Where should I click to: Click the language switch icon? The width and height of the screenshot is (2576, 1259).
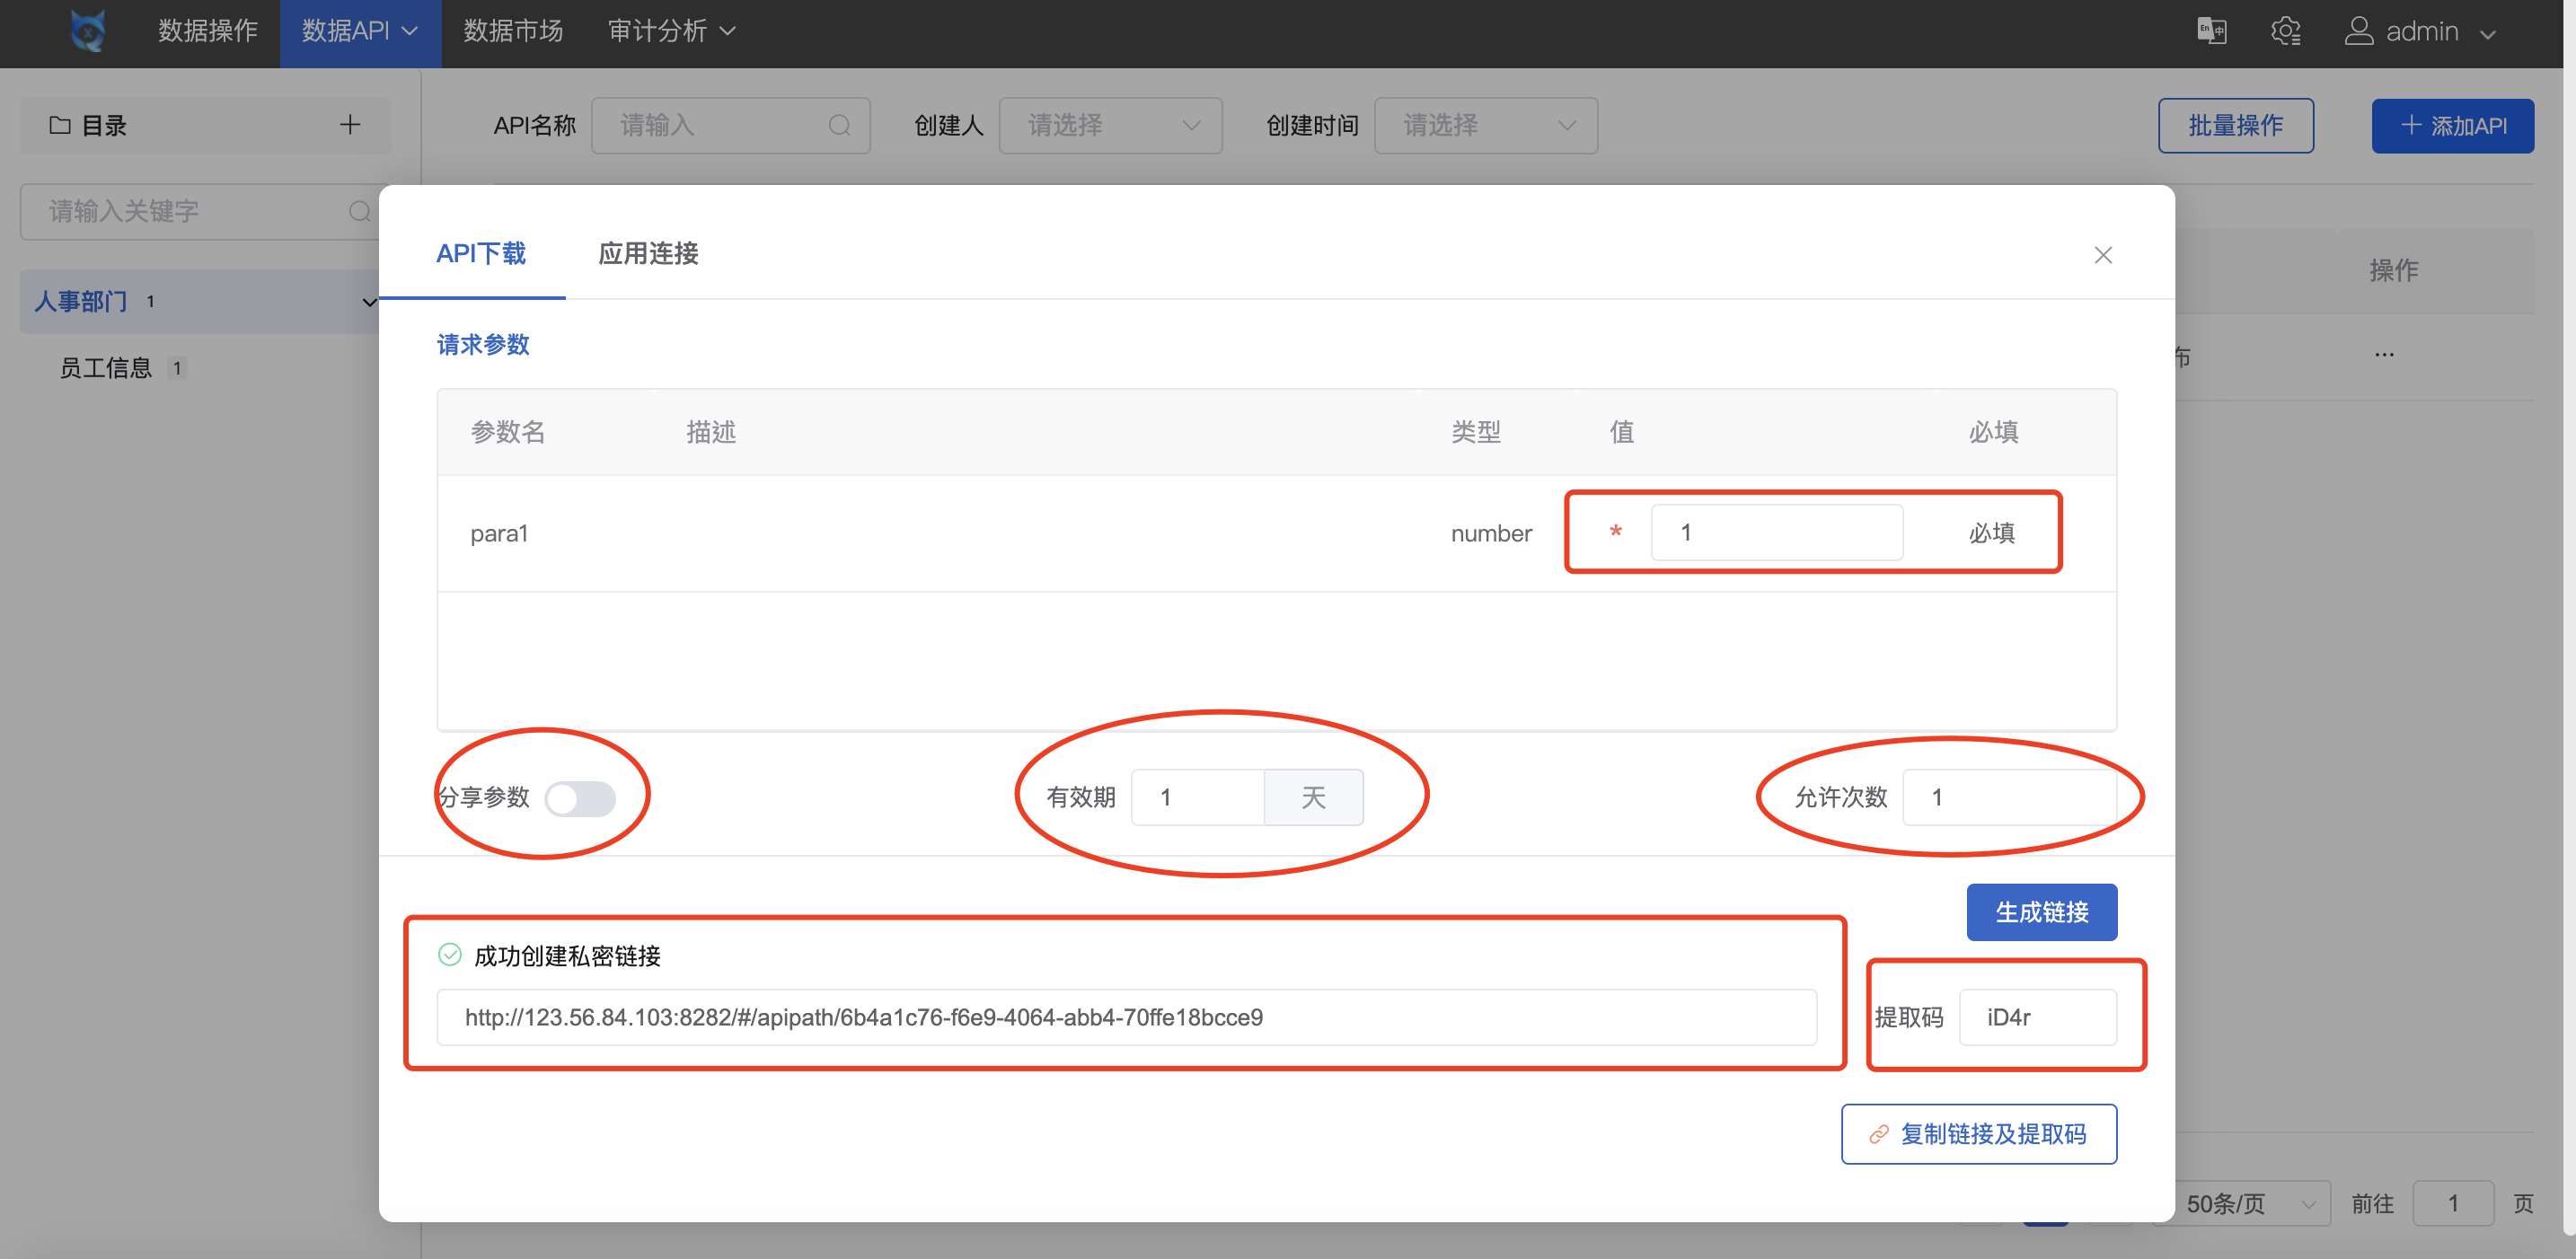click(x=2212, y=31)
